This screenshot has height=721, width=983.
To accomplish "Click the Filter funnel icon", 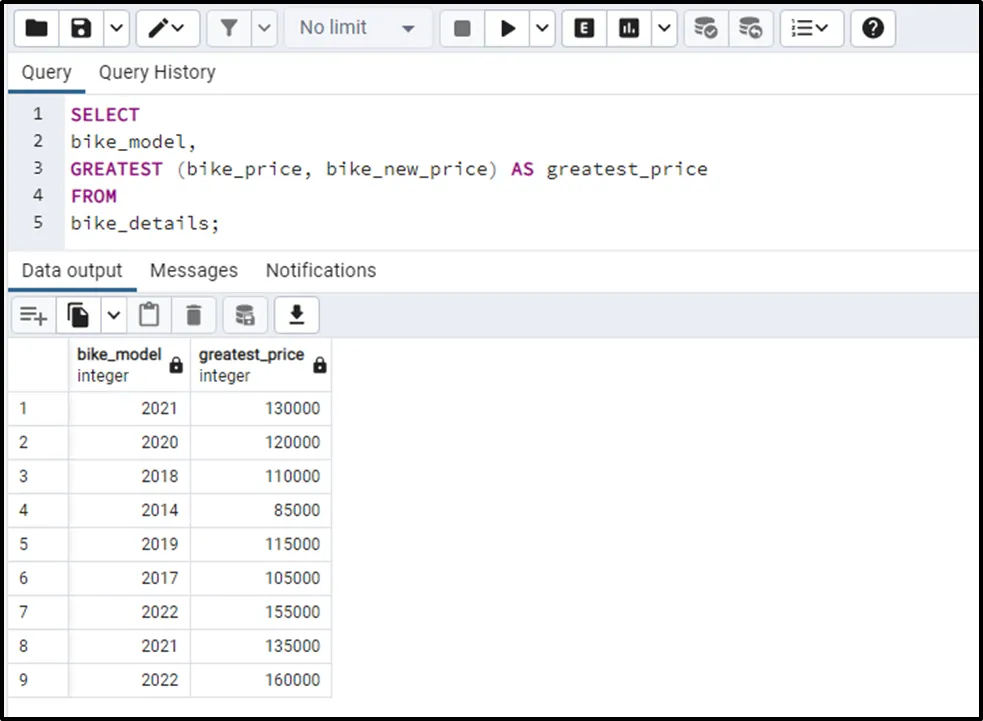I will point(229,29).
